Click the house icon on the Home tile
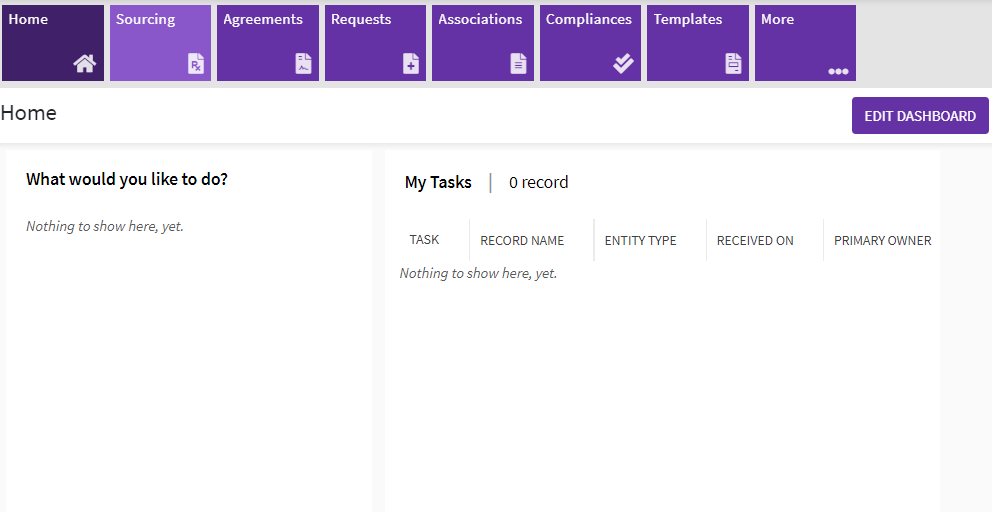 [85, 64]
